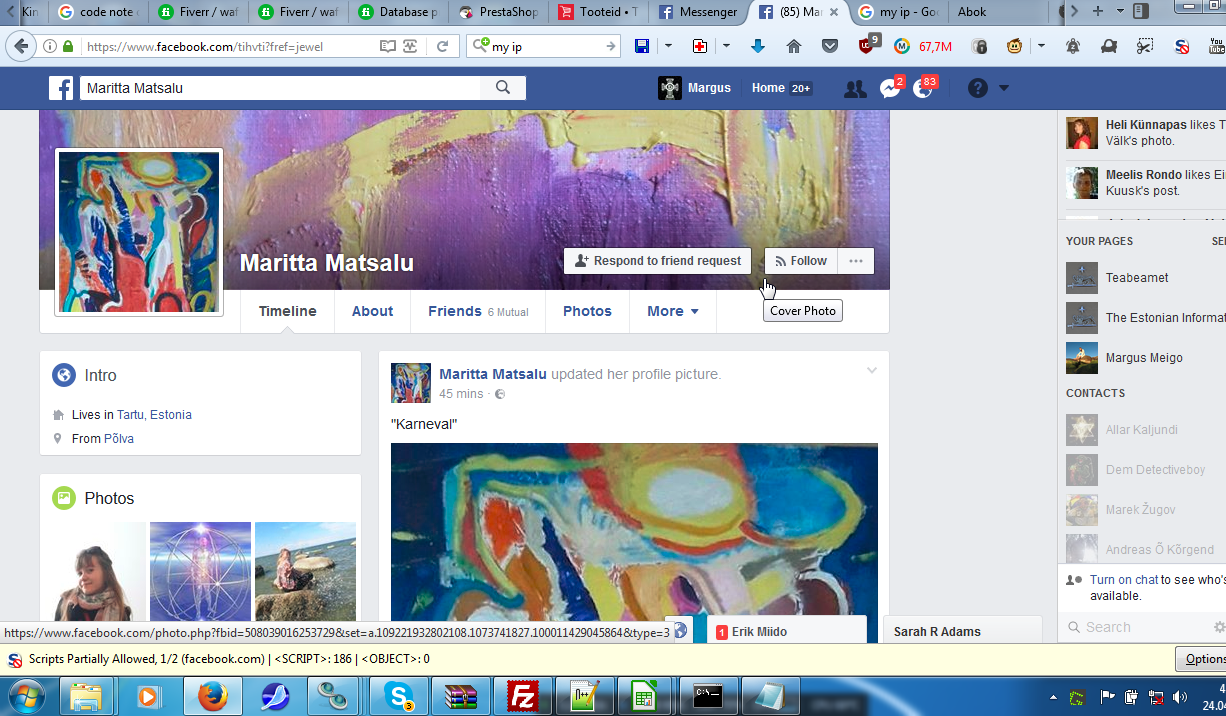Open the About profile tab
The image size is (1226, 716).
point(372,311)
